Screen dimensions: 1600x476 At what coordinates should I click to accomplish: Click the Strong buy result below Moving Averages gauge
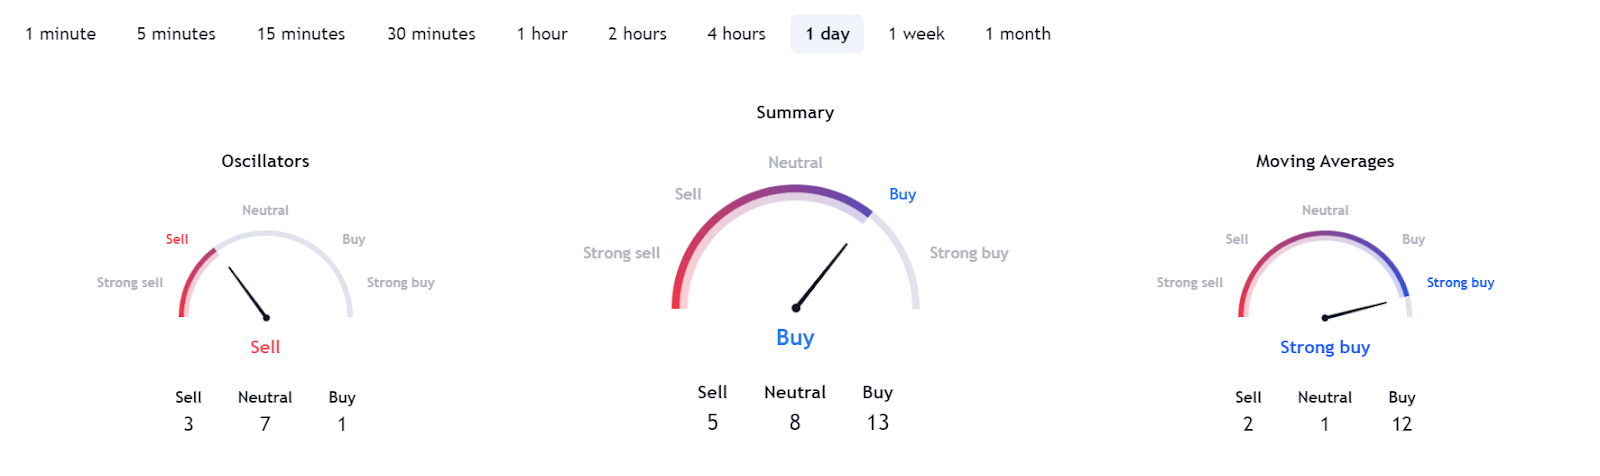(1325, 347)
